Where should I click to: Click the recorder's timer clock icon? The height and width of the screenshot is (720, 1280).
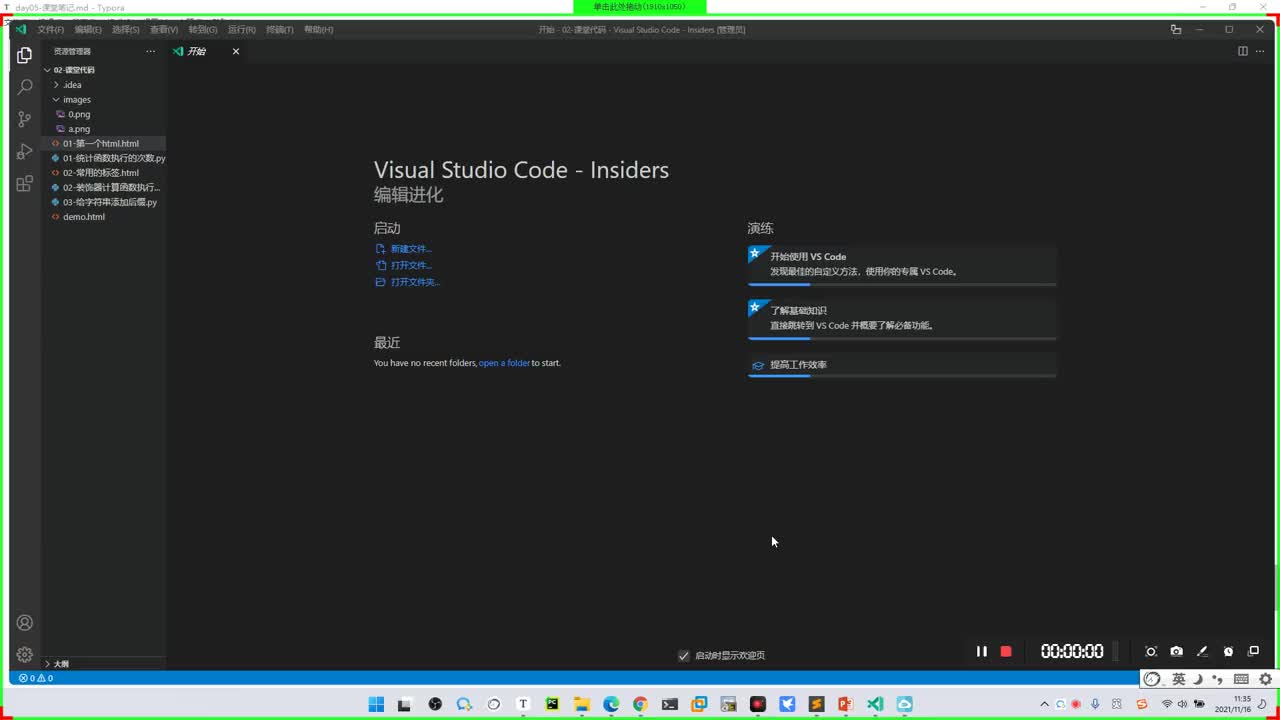1229,651
